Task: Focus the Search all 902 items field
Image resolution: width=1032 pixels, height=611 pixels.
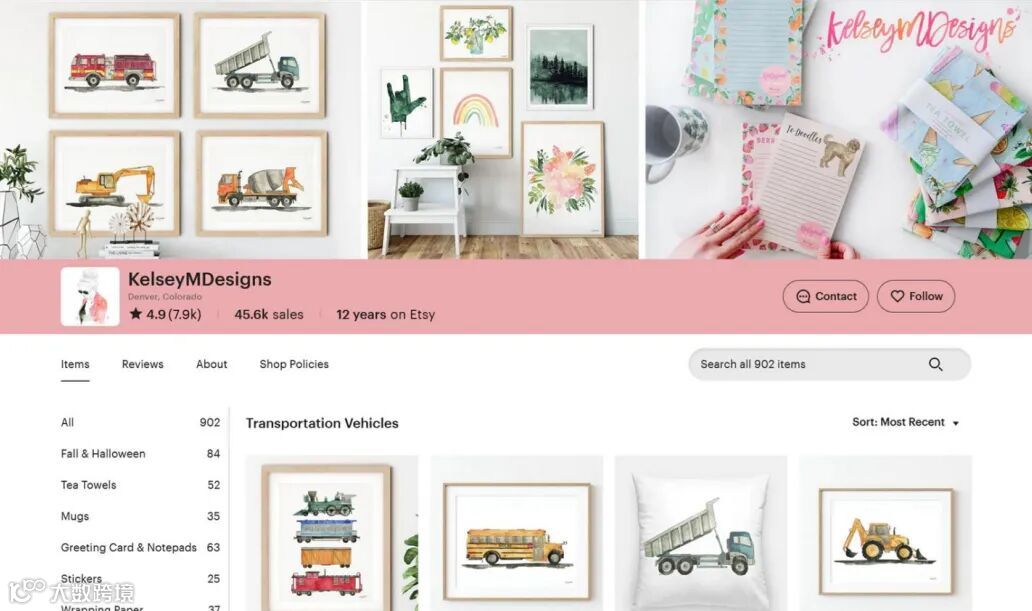Action: point(829,364)
